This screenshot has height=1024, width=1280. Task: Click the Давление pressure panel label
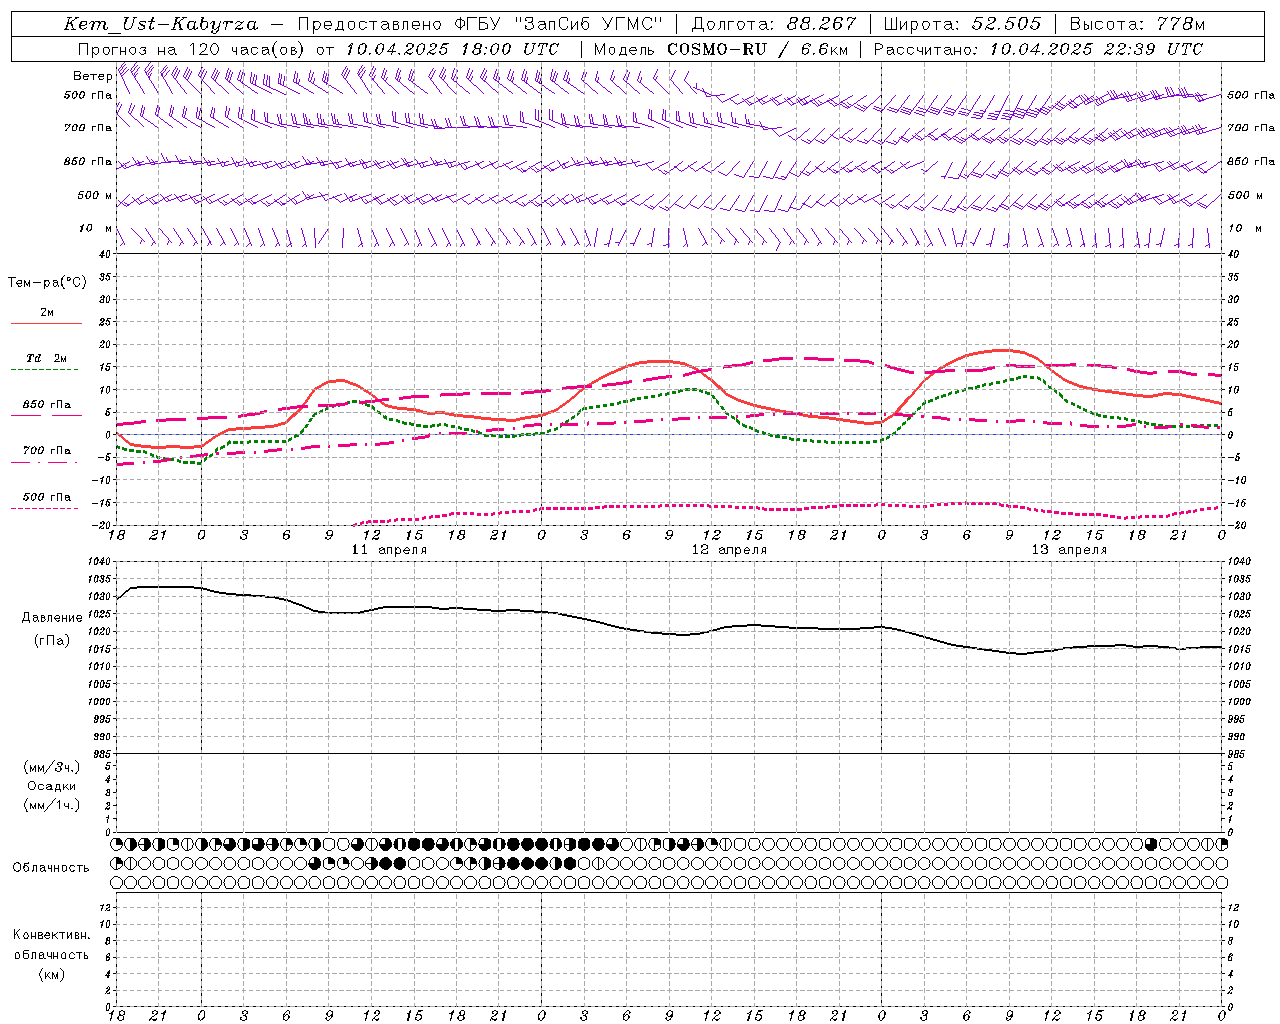click(52, 618)
